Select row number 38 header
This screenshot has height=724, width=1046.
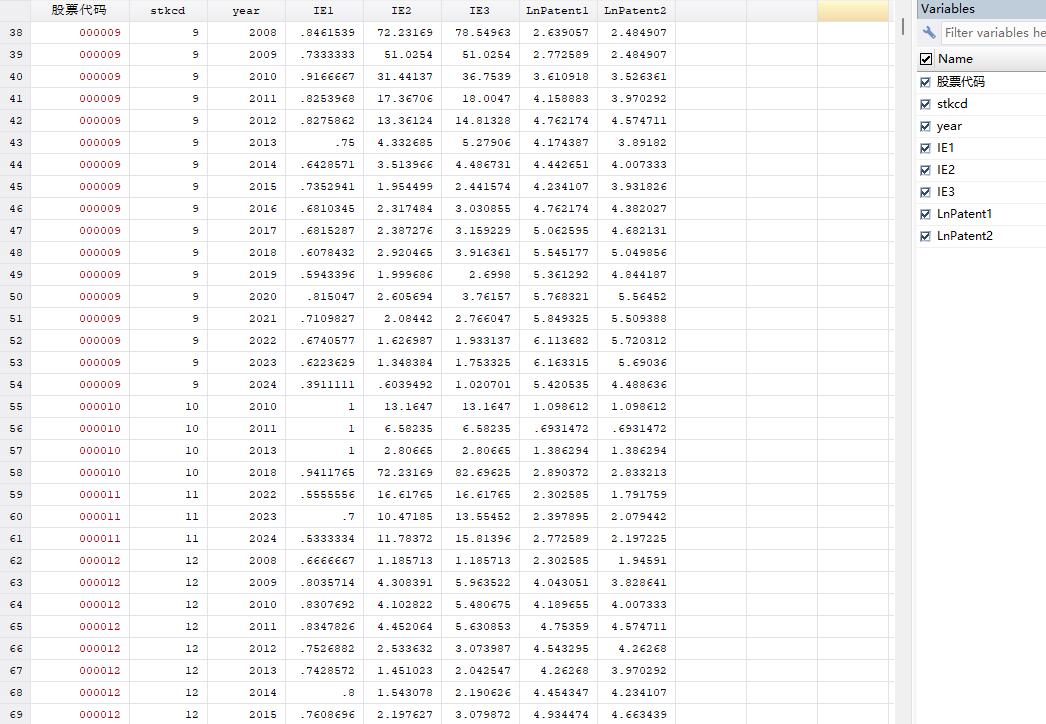[15, 32]
